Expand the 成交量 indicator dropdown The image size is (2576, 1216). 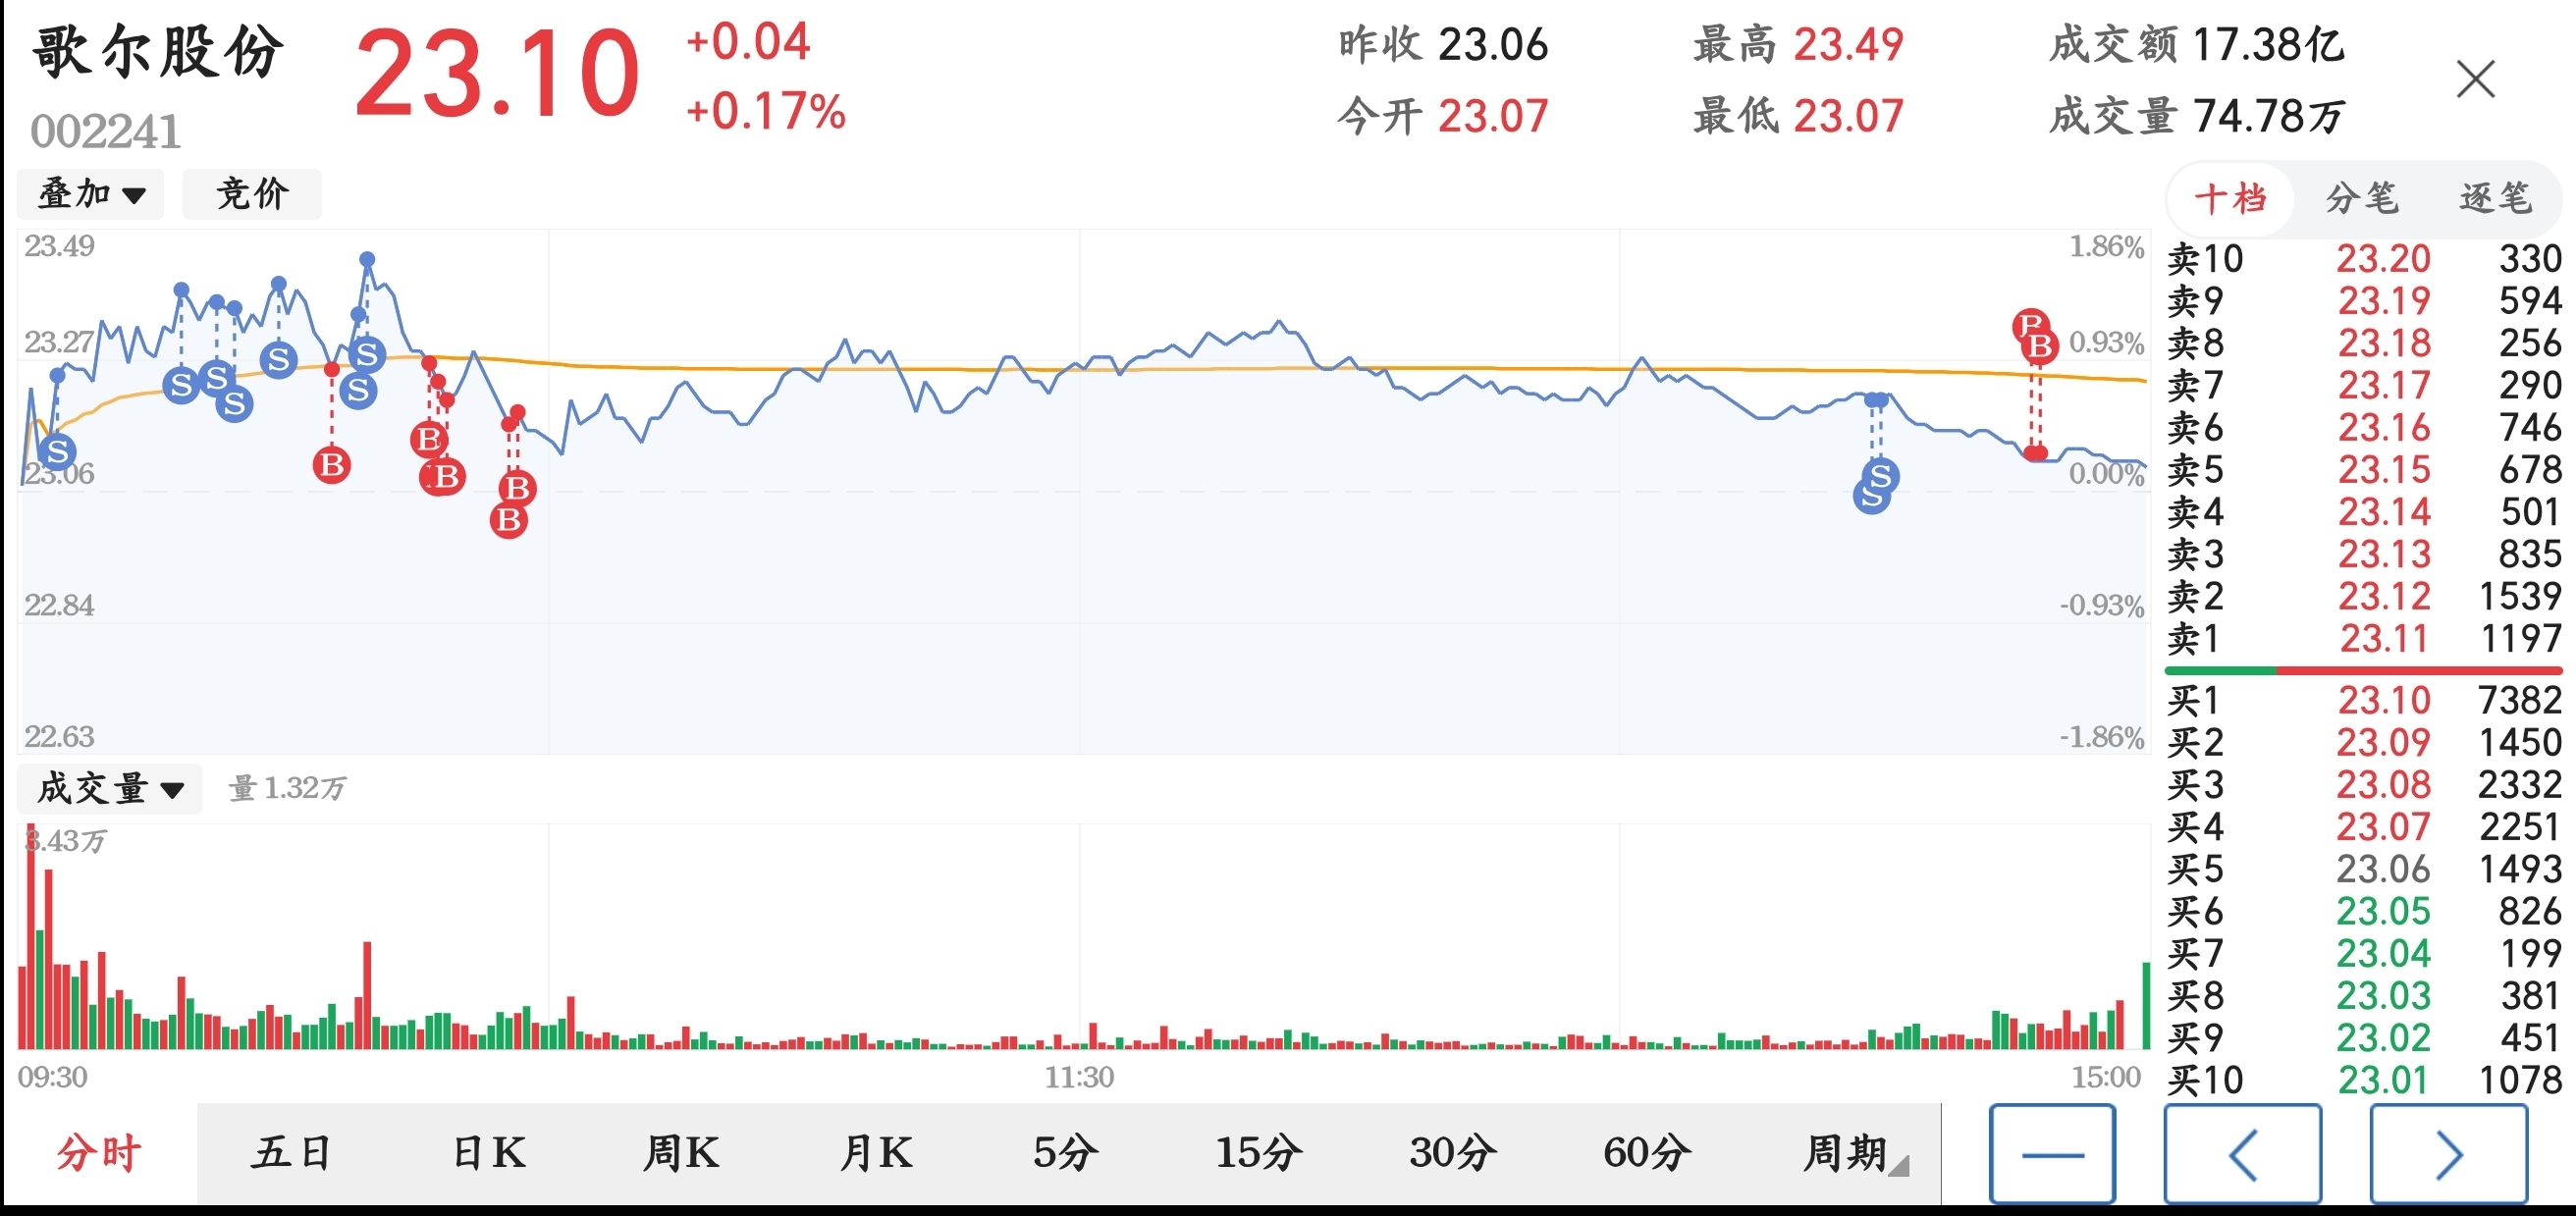[x=110, y=789]
